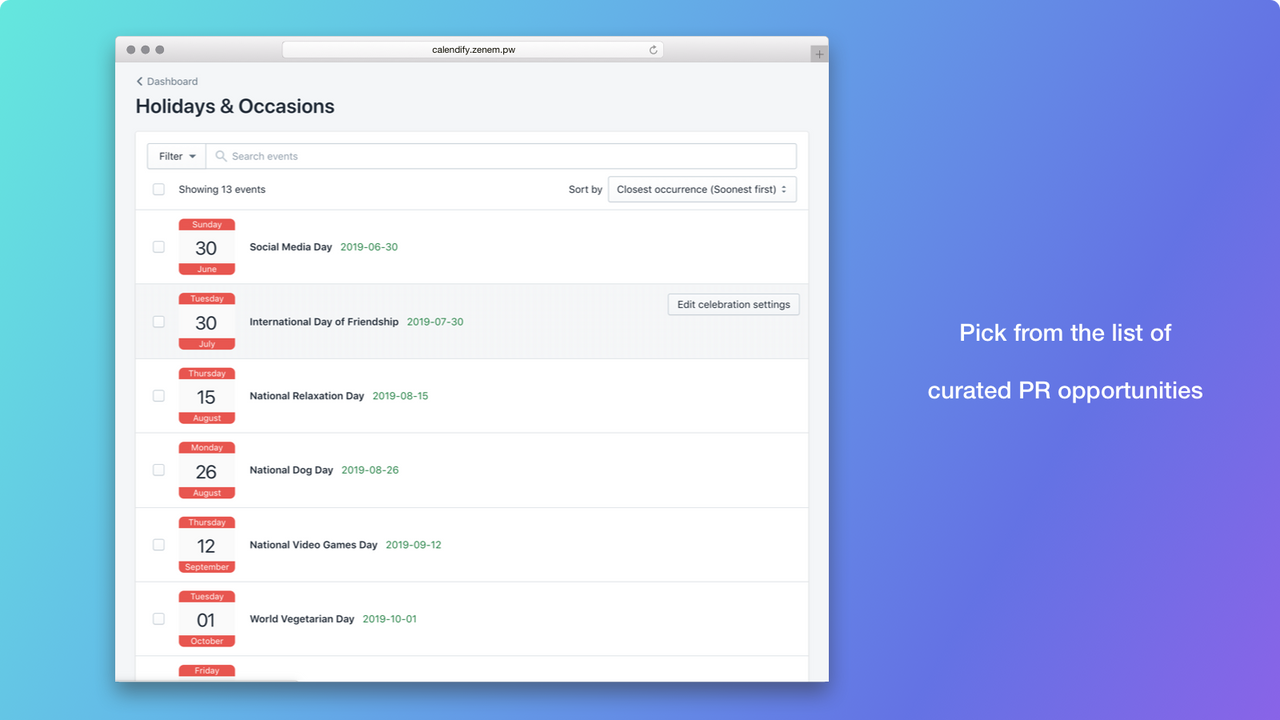
Task: Expand the International Day of Friendship checkbox row
Action: click(x=158, y=321)
